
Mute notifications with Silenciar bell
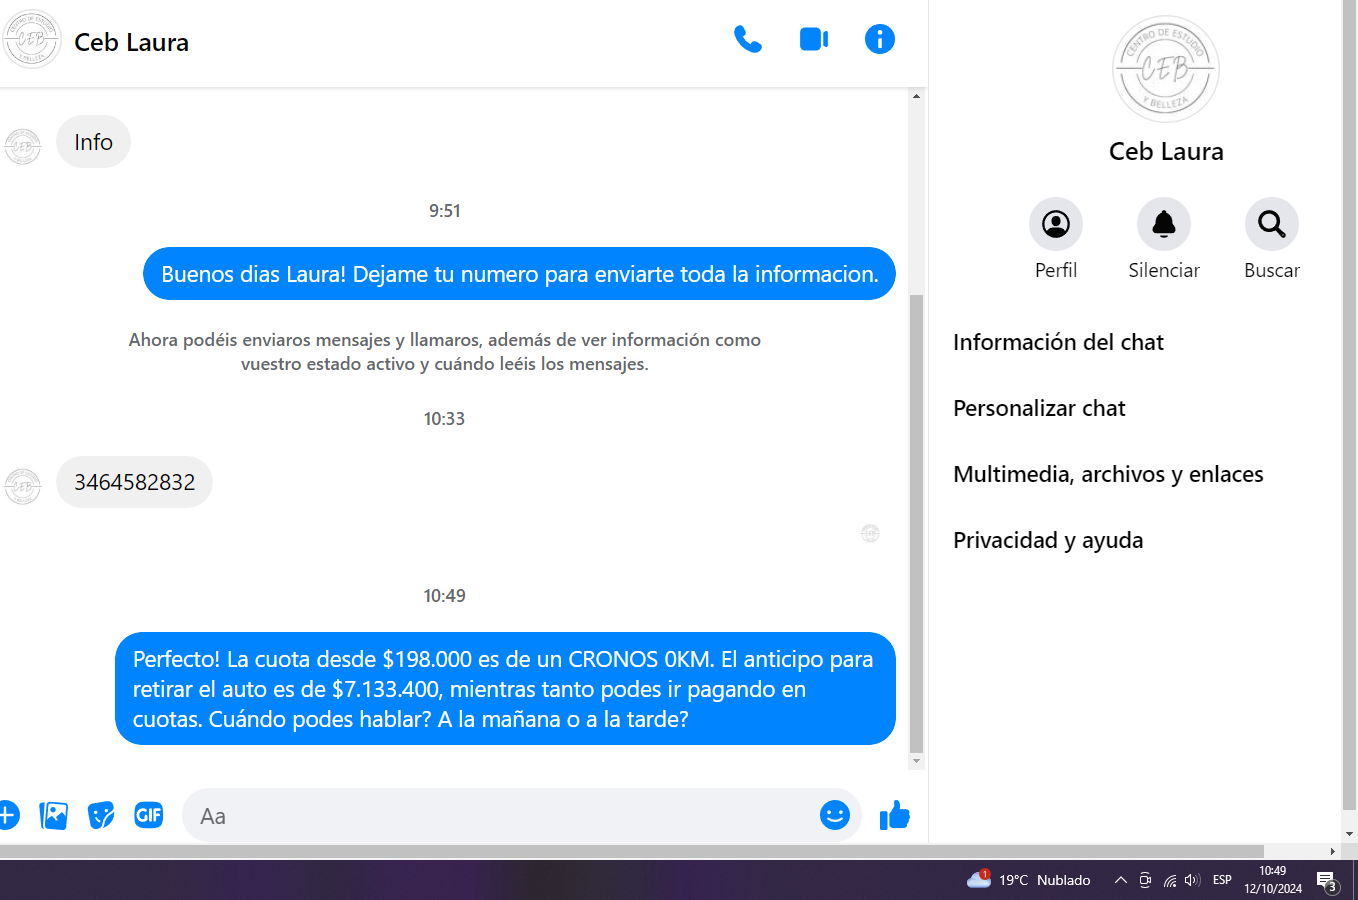(1163, 224)
